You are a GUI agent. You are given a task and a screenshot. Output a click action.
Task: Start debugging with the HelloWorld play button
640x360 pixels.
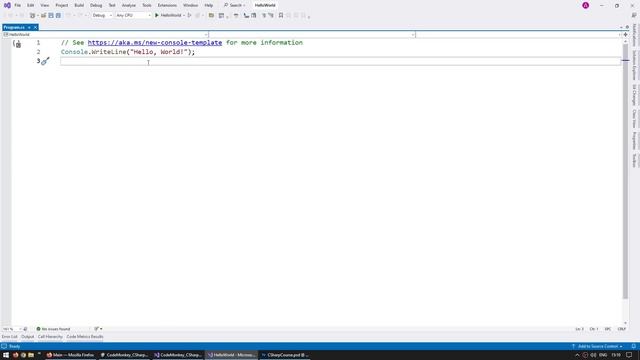pos(168,16)
